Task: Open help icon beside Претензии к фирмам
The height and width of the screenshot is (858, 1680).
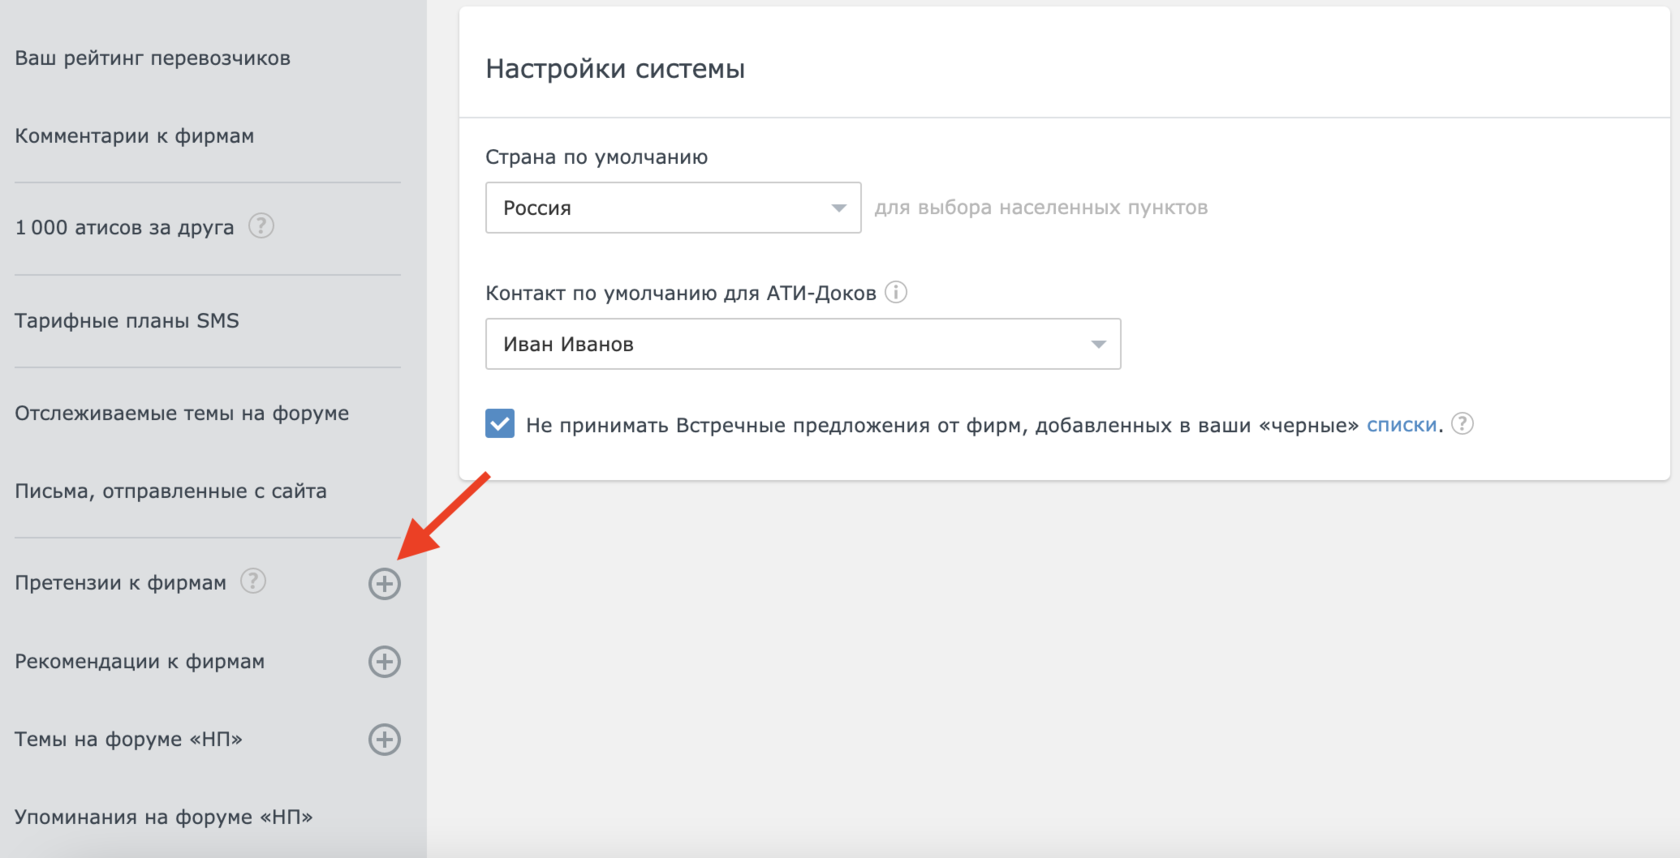Action: [x=253, y=581]
